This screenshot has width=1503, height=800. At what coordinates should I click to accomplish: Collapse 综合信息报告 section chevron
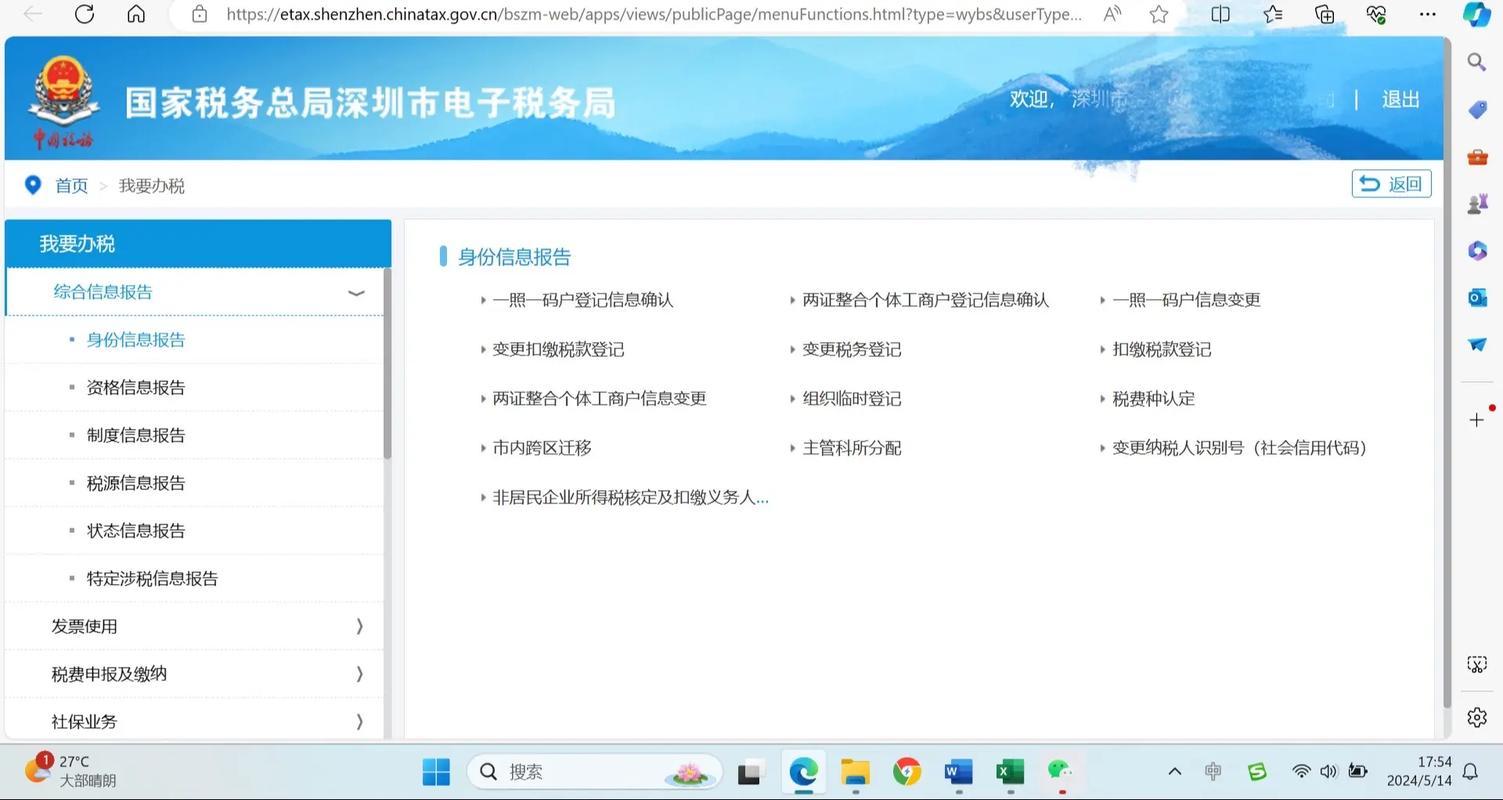(356, 292)
